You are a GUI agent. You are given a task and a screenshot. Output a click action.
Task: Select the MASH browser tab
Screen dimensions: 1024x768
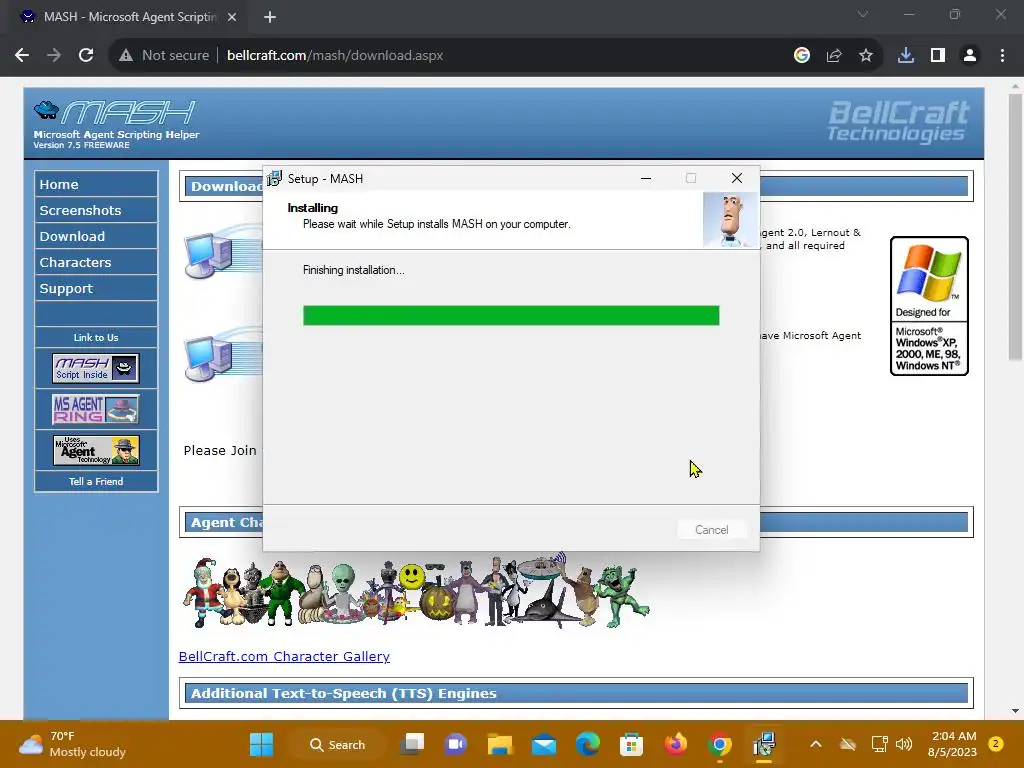point(129,17)
